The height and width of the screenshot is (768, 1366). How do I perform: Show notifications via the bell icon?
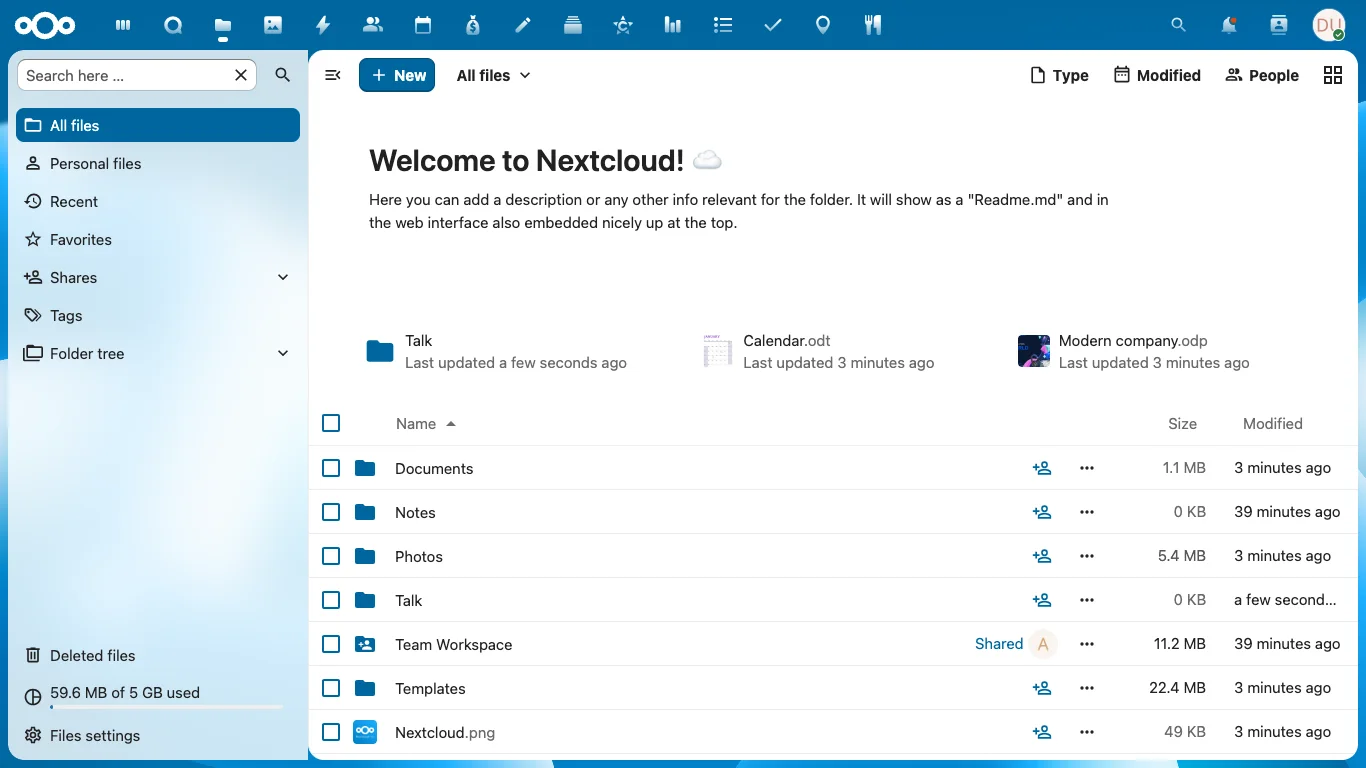pos(1229,25)
